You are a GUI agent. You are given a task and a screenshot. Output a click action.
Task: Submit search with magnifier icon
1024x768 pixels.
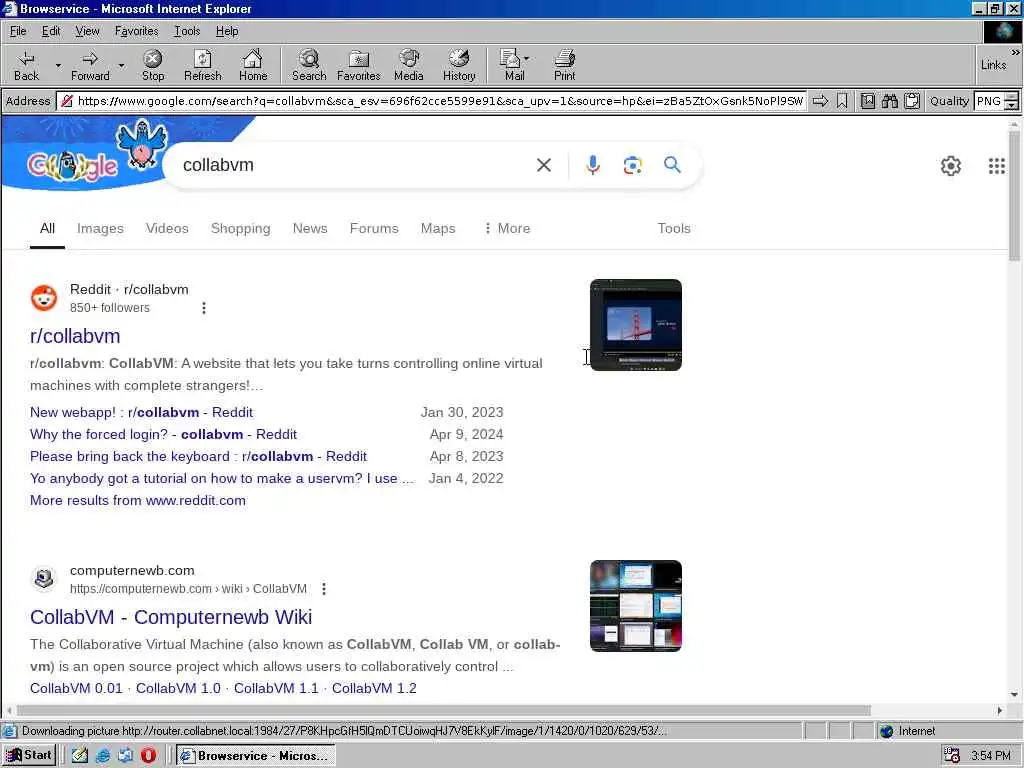pos(672,165)
